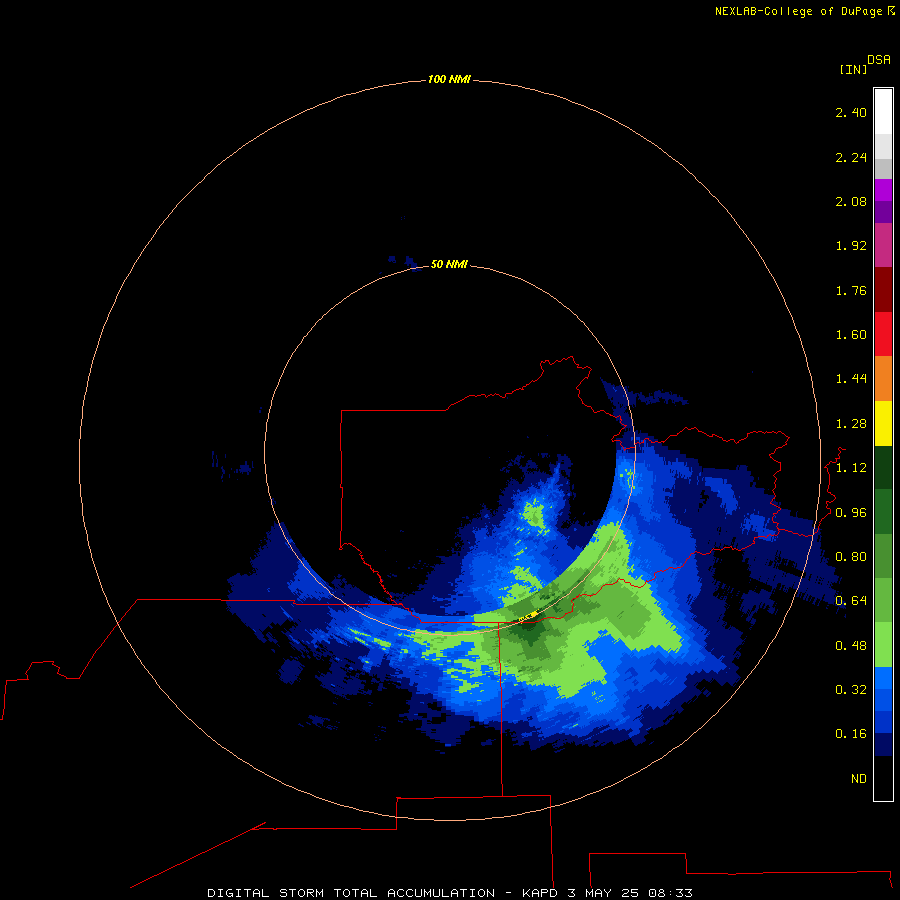Select the 0.48 legend value
Screen dimensions: 900x900
851,646
